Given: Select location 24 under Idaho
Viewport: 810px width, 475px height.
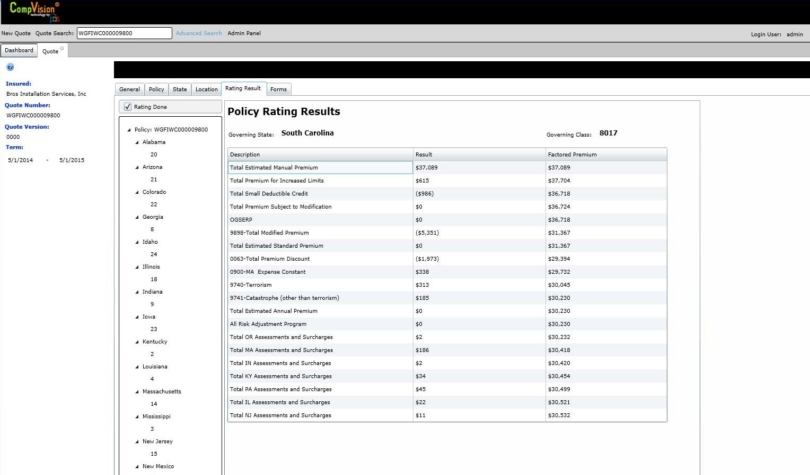Looking at the screenshot, I should pyautogui.click(x=154, y=255).
